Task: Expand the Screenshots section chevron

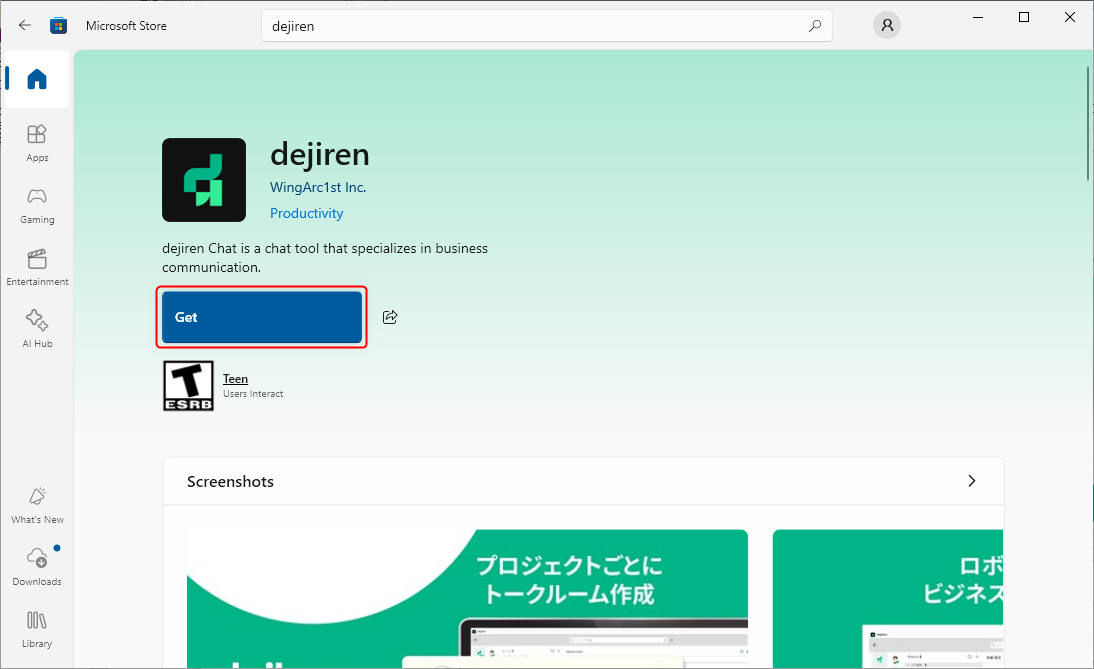Action: pyautogui.click(x=971, y=481)
